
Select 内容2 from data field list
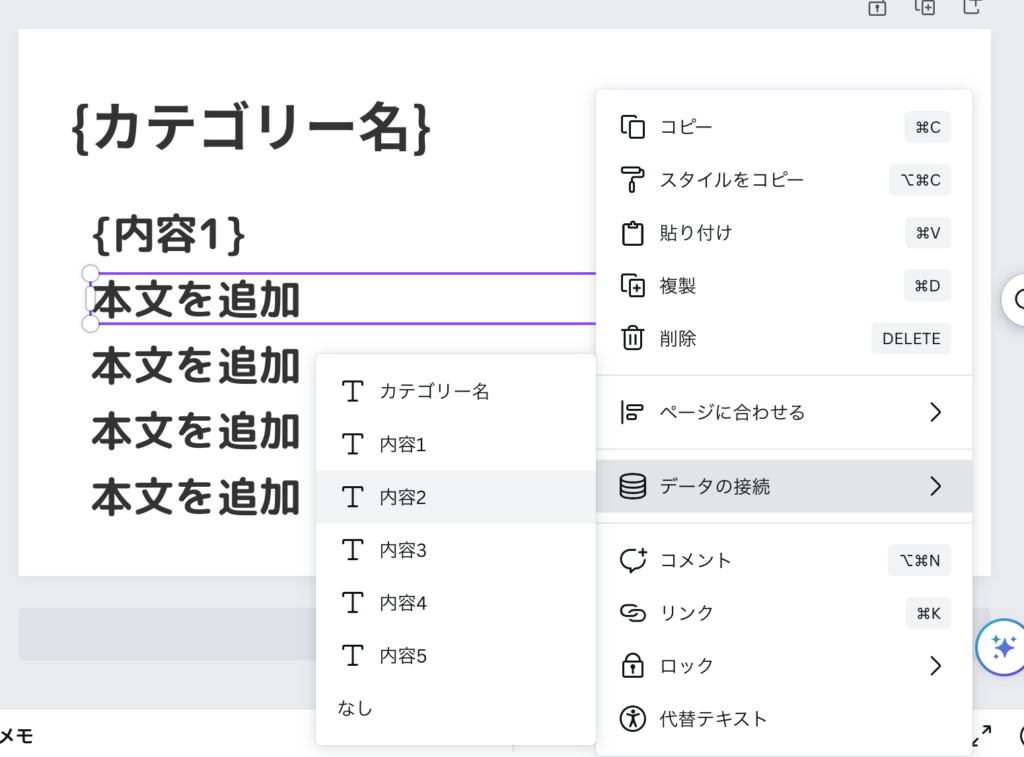(x=403, y=497)
